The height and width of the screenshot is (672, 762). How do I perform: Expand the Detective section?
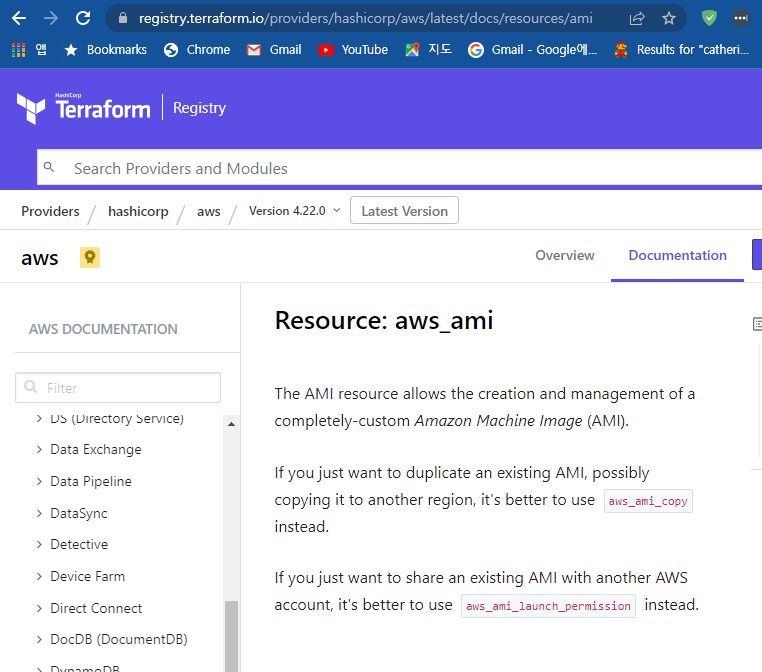coord(39,544)
